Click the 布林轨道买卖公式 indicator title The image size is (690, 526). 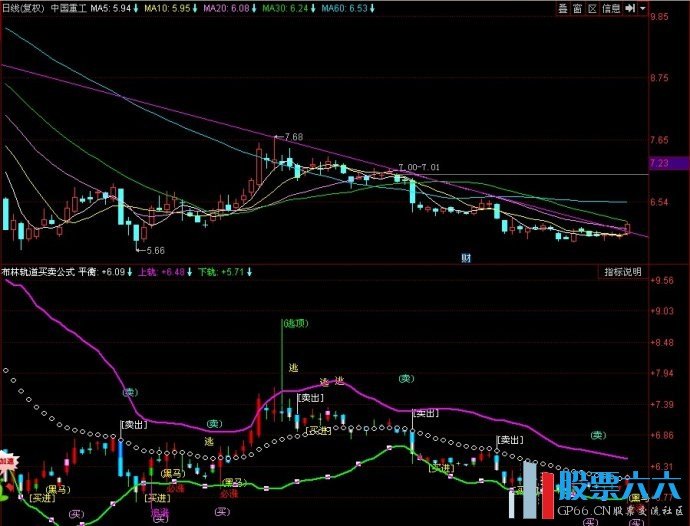pyautogui.click(x=37, y=271)
